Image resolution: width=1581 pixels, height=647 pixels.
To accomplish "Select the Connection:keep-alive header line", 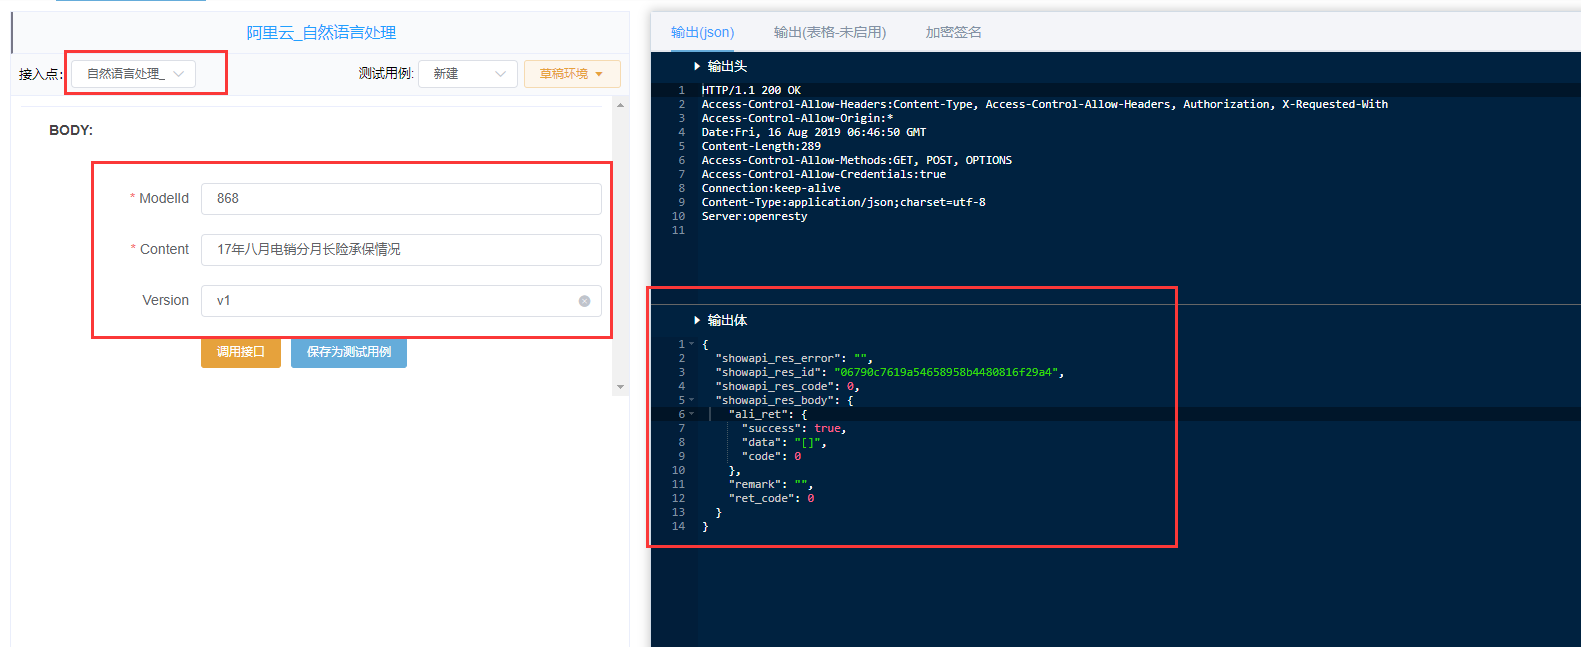I will 771,188.
